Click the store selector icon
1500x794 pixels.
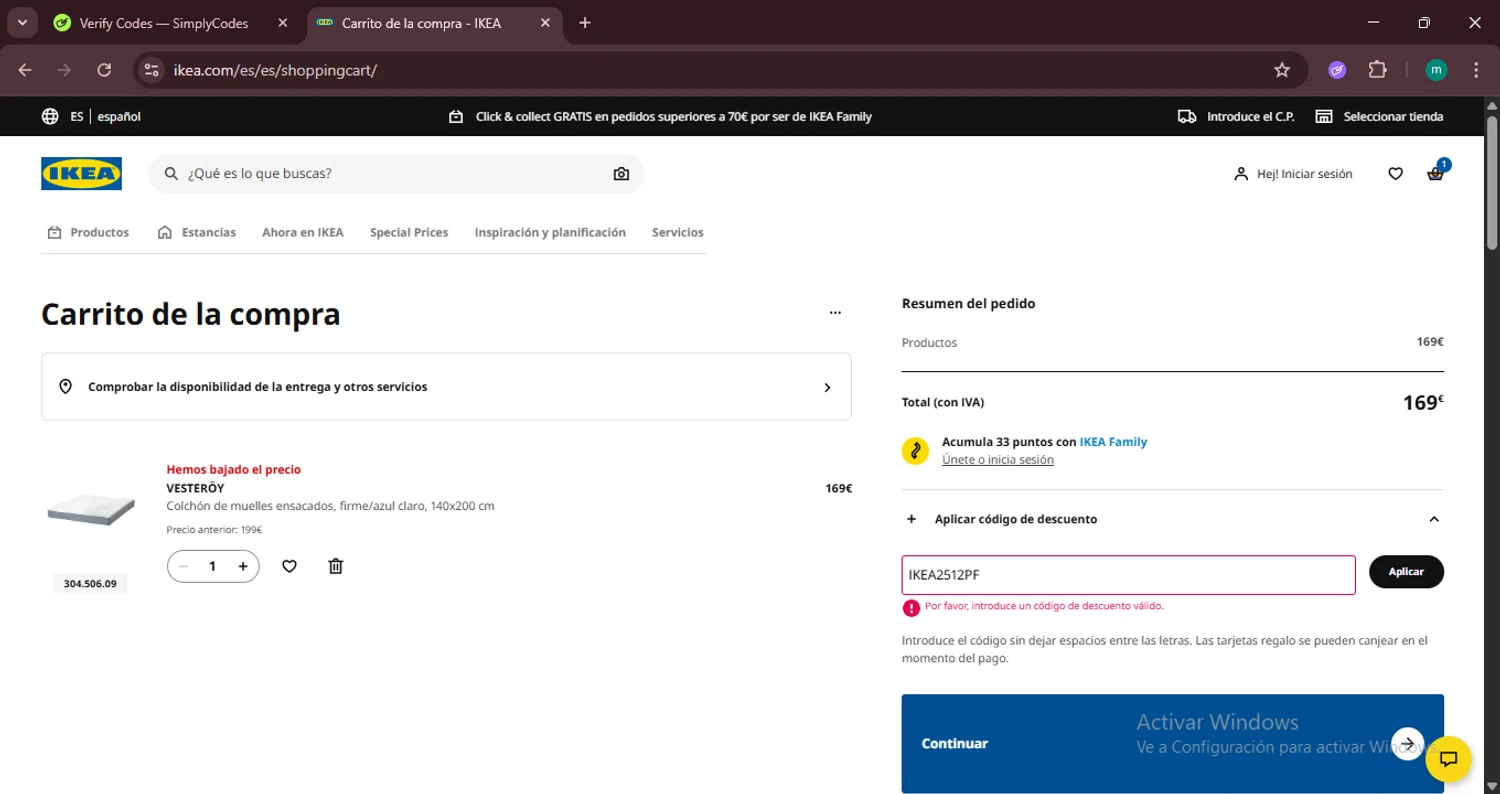point(1324,117)
